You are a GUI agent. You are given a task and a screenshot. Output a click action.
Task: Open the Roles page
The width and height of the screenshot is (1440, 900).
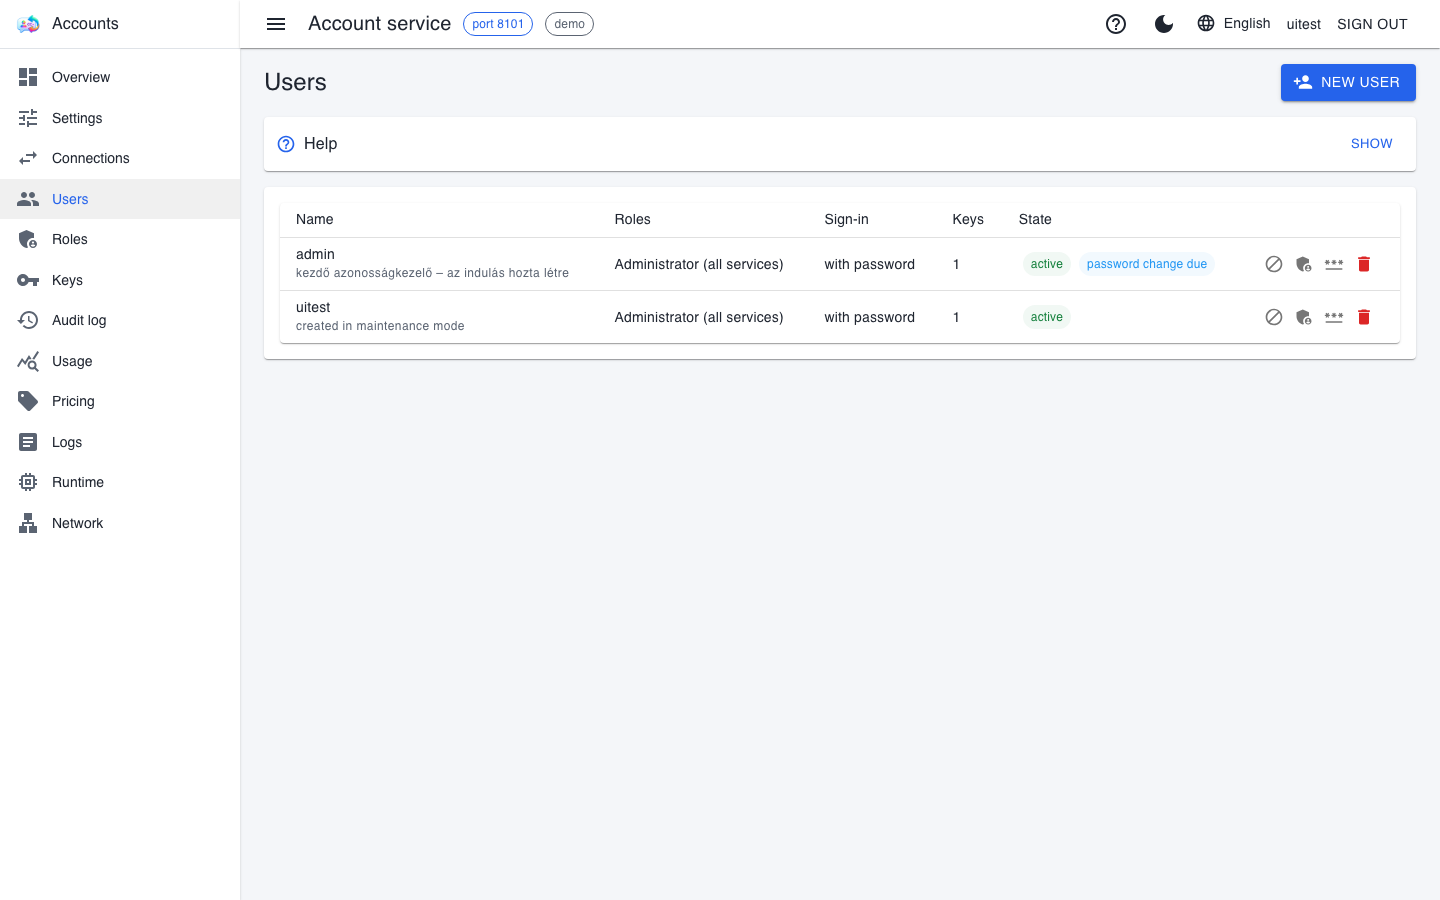tap(120, 239)
